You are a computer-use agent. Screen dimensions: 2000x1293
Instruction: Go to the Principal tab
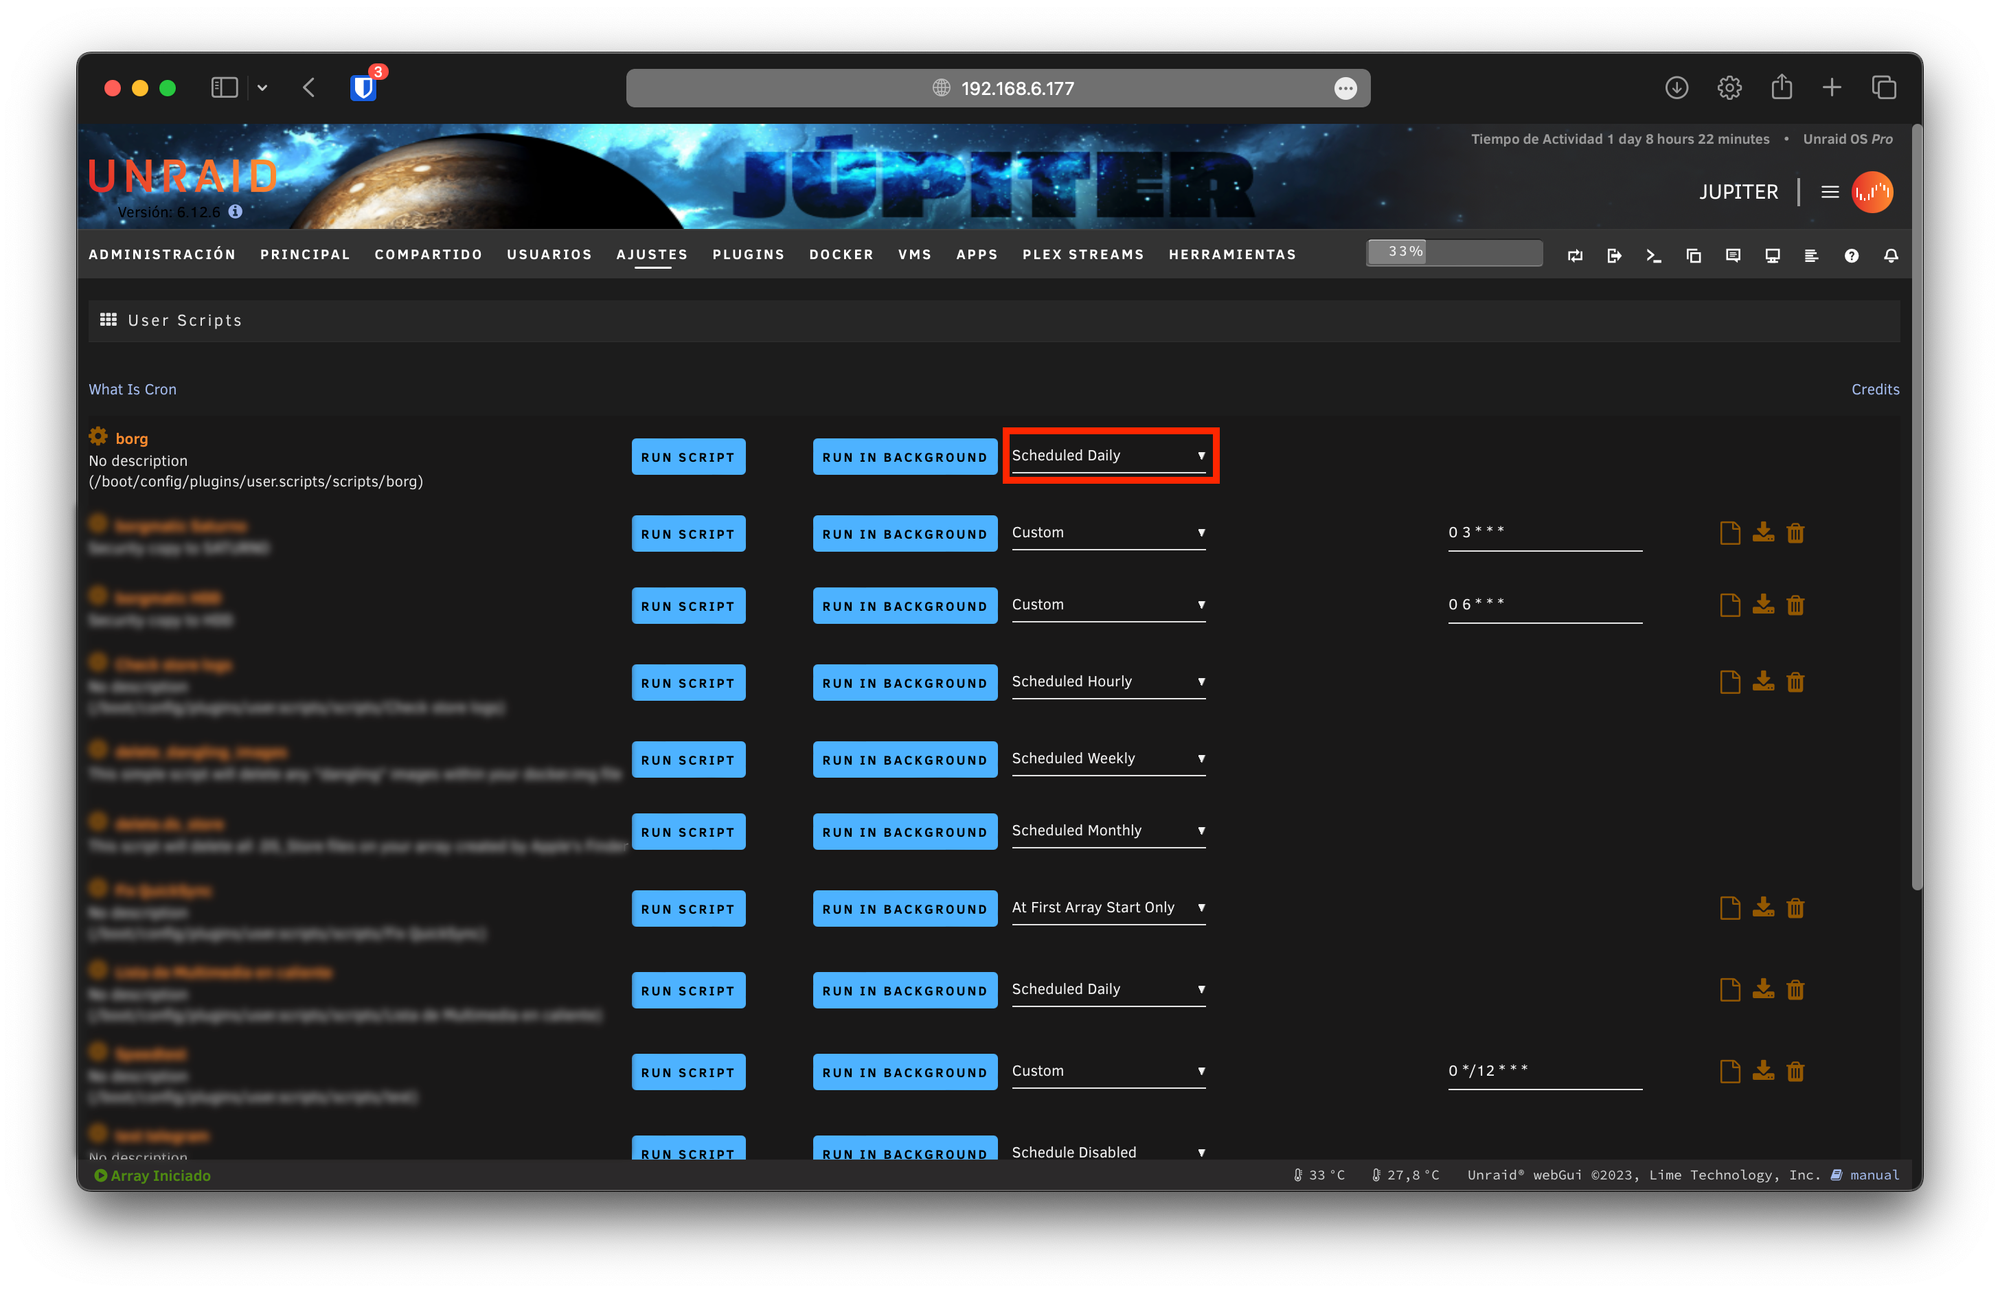tap(305, 255)
